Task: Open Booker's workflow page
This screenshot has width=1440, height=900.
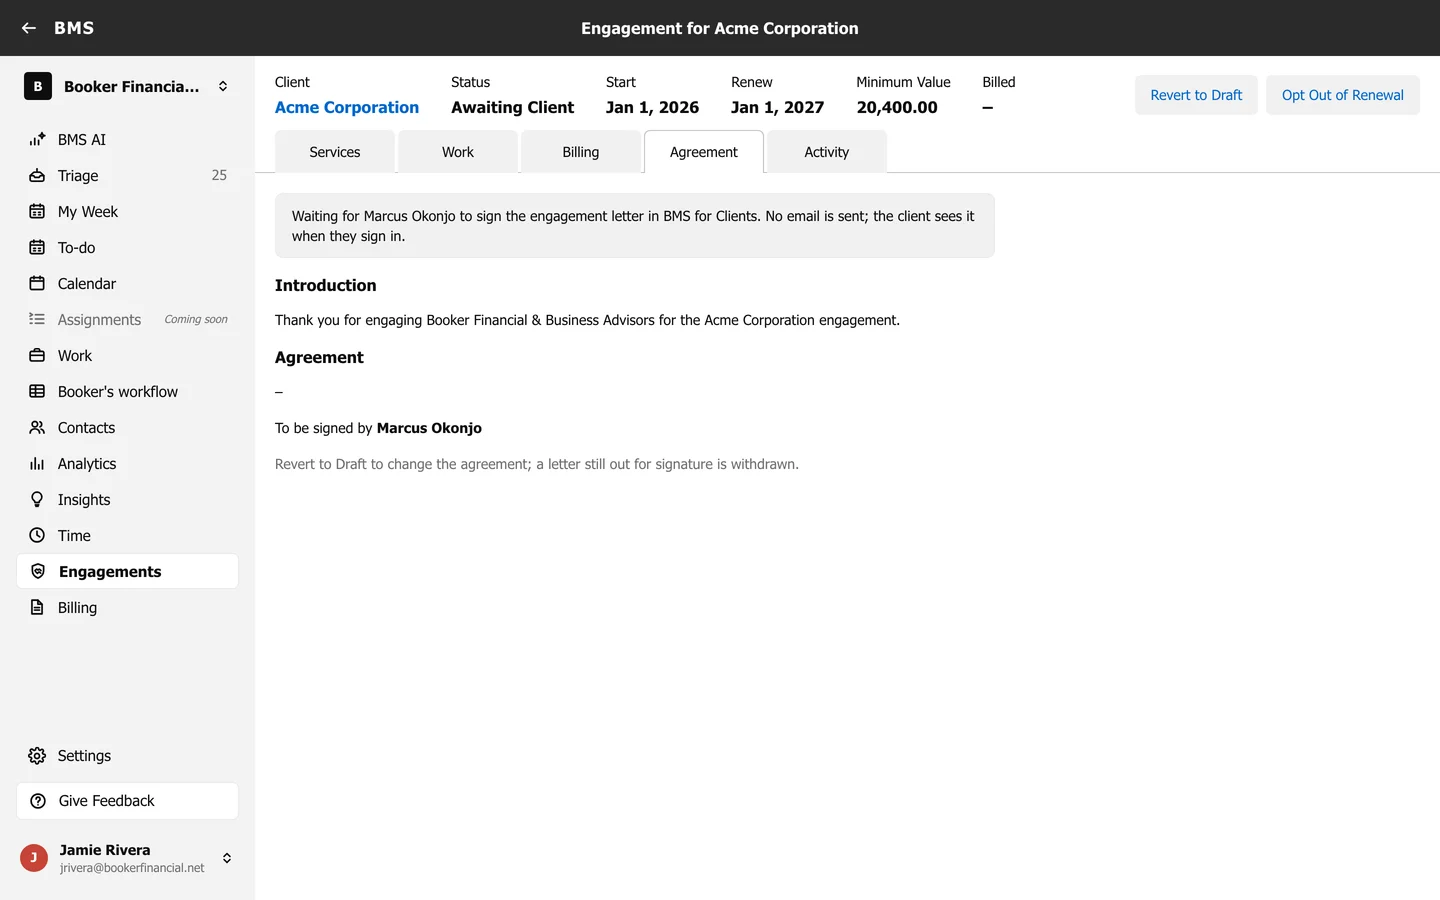Action: point(128,391)
